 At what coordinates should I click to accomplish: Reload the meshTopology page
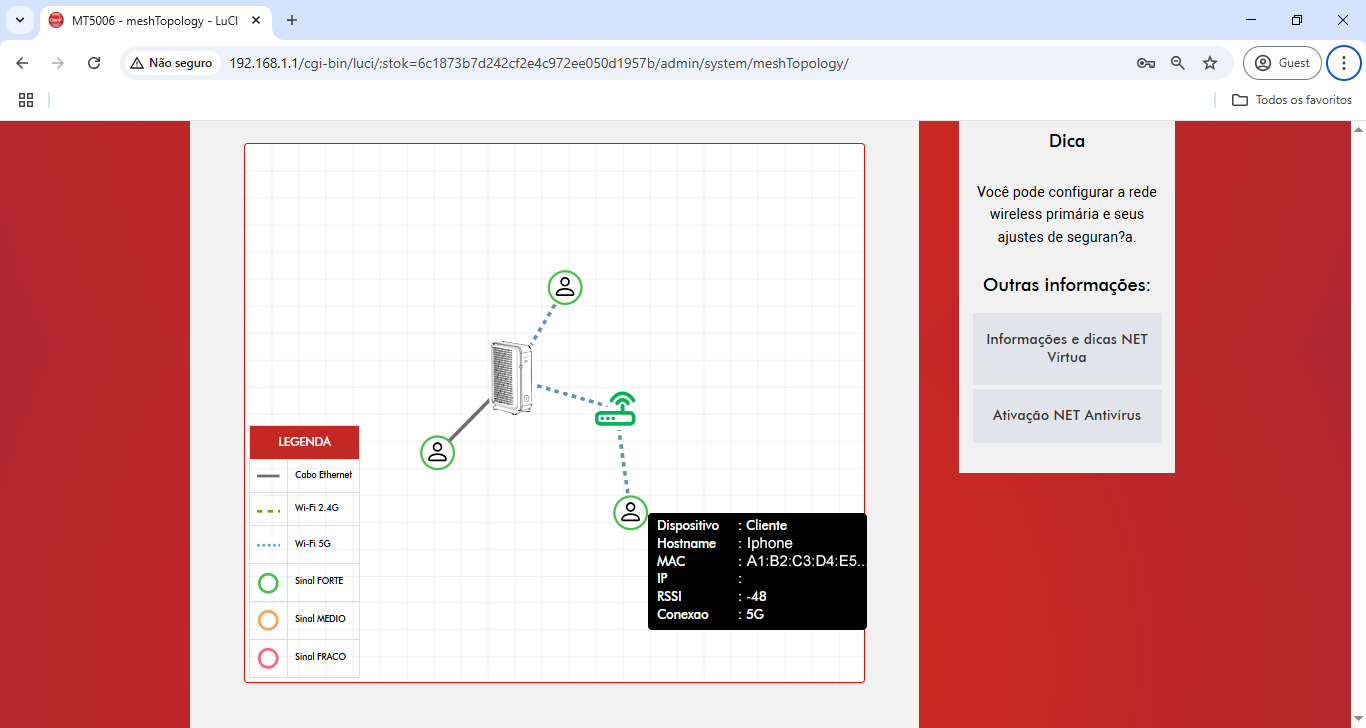pos(94,63)
